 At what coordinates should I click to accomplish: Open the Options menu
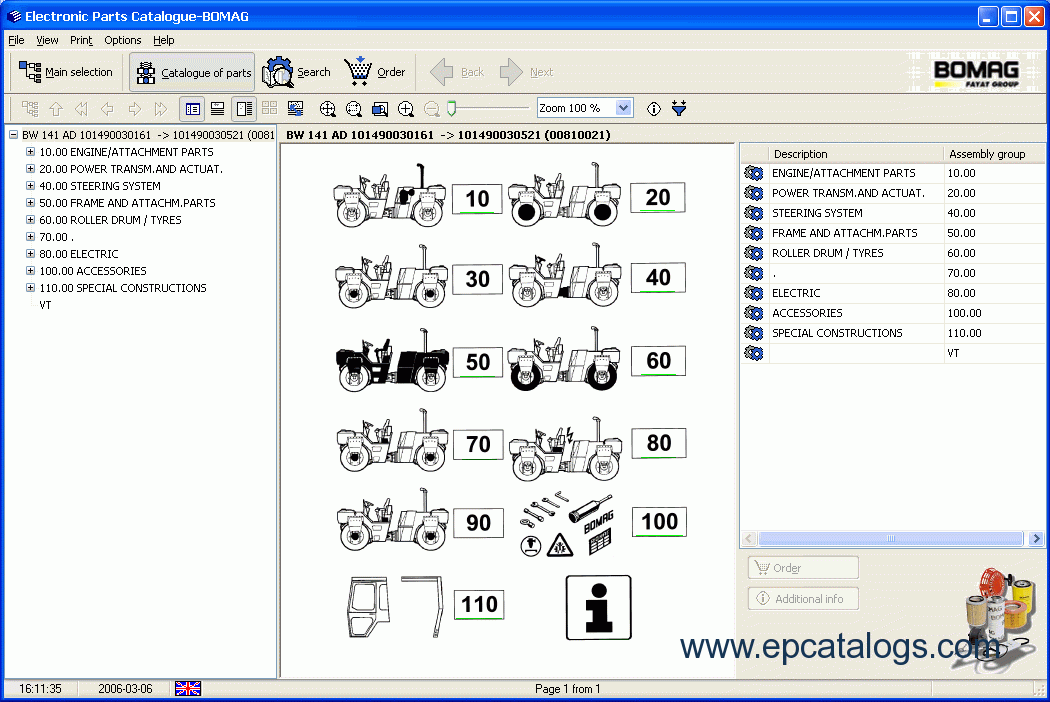[x=123, y=40]
